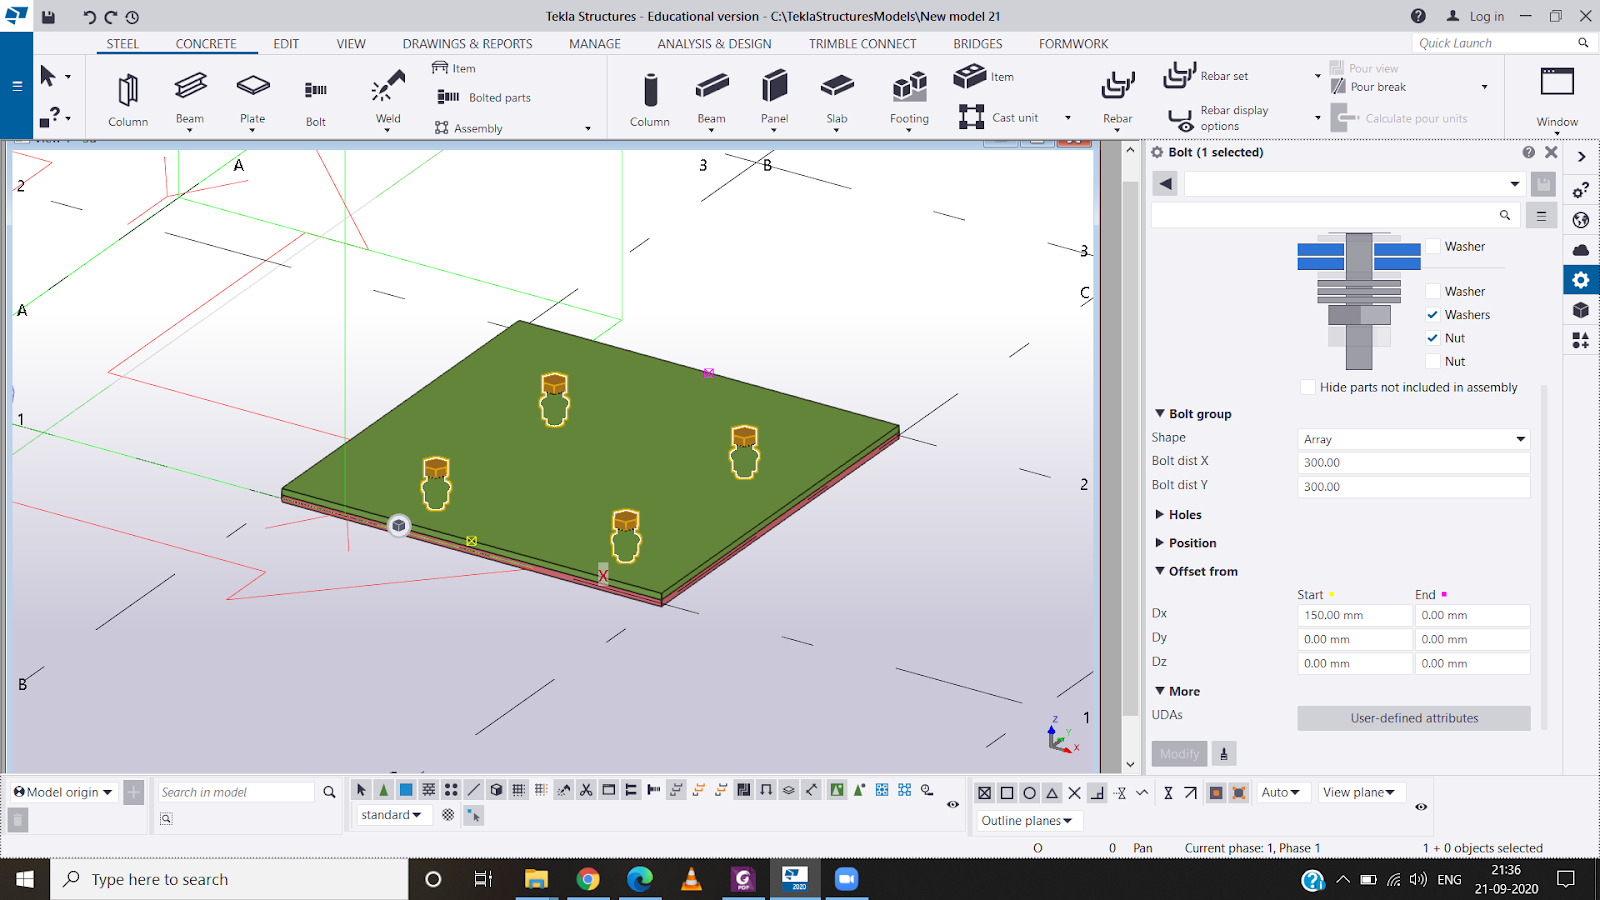The image size is (1600, 900).
Task: Expand the Holes section
Action: coord(1184,515)
